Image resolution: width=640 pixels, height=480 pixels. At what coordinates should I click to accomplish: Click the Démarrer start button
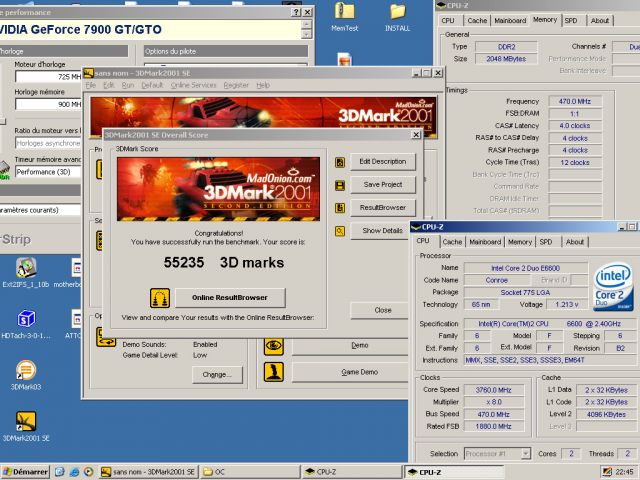(x=25, y=472)
